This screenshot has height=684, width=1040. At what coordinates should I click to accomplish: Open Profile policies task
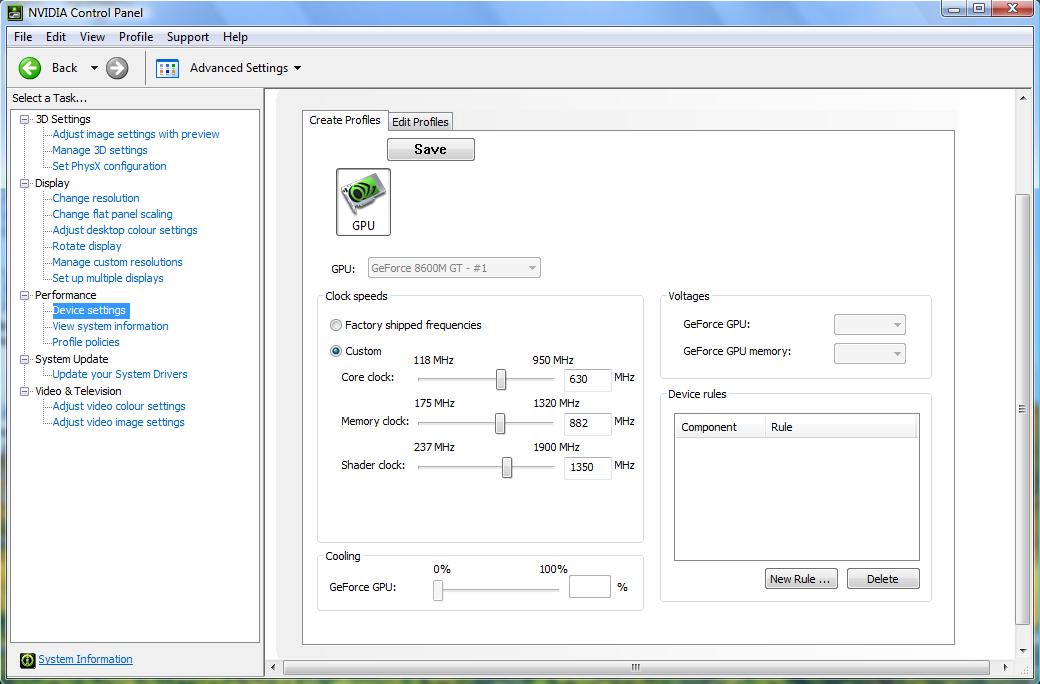86,342
